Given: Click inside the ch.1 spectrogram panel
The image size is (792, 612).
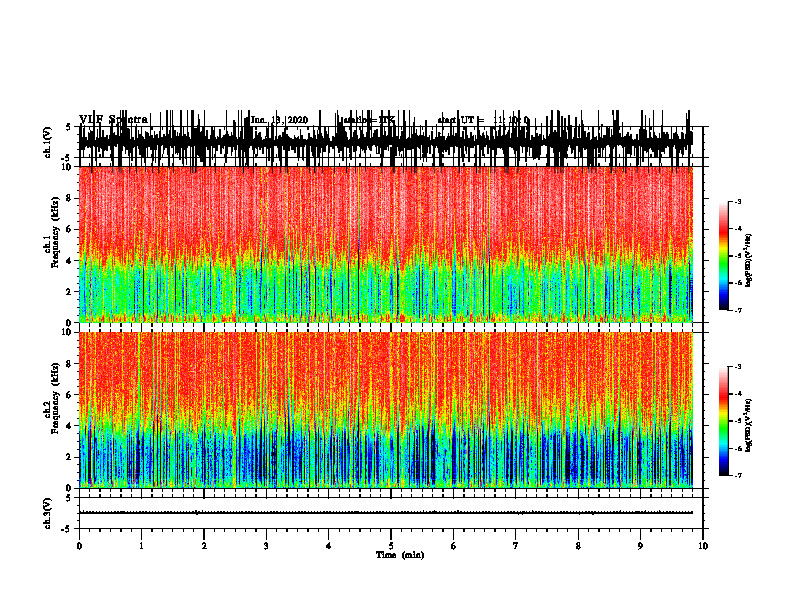Looking at the screenshot, I should [385, 244].
